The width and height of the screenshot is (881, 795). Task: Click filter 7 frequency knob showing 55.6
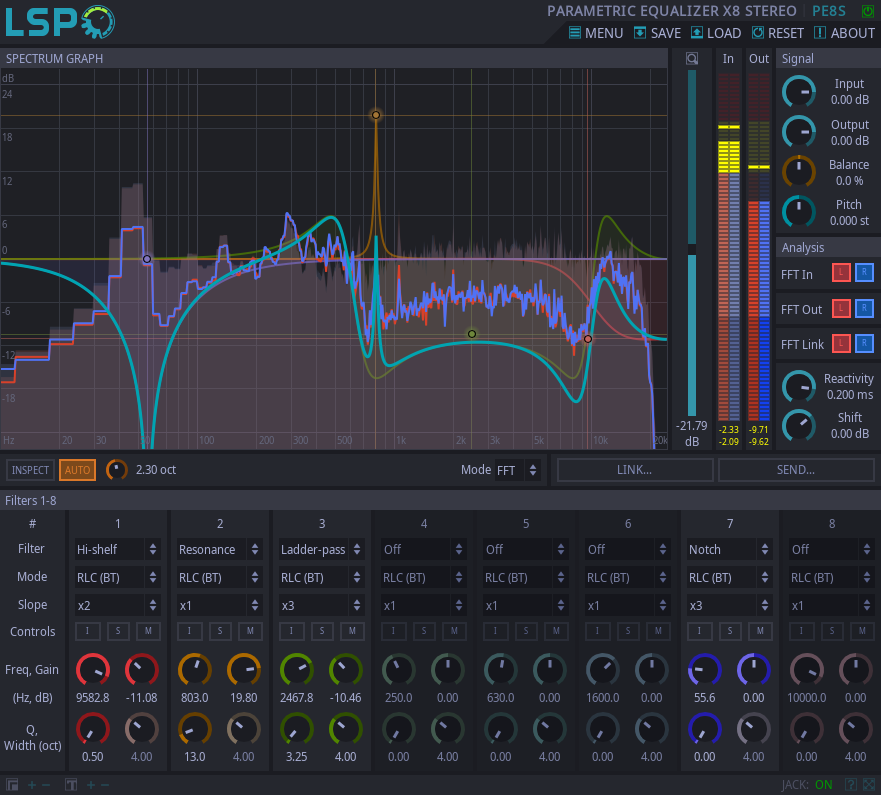pyautogui.click(x=705, y=670)
